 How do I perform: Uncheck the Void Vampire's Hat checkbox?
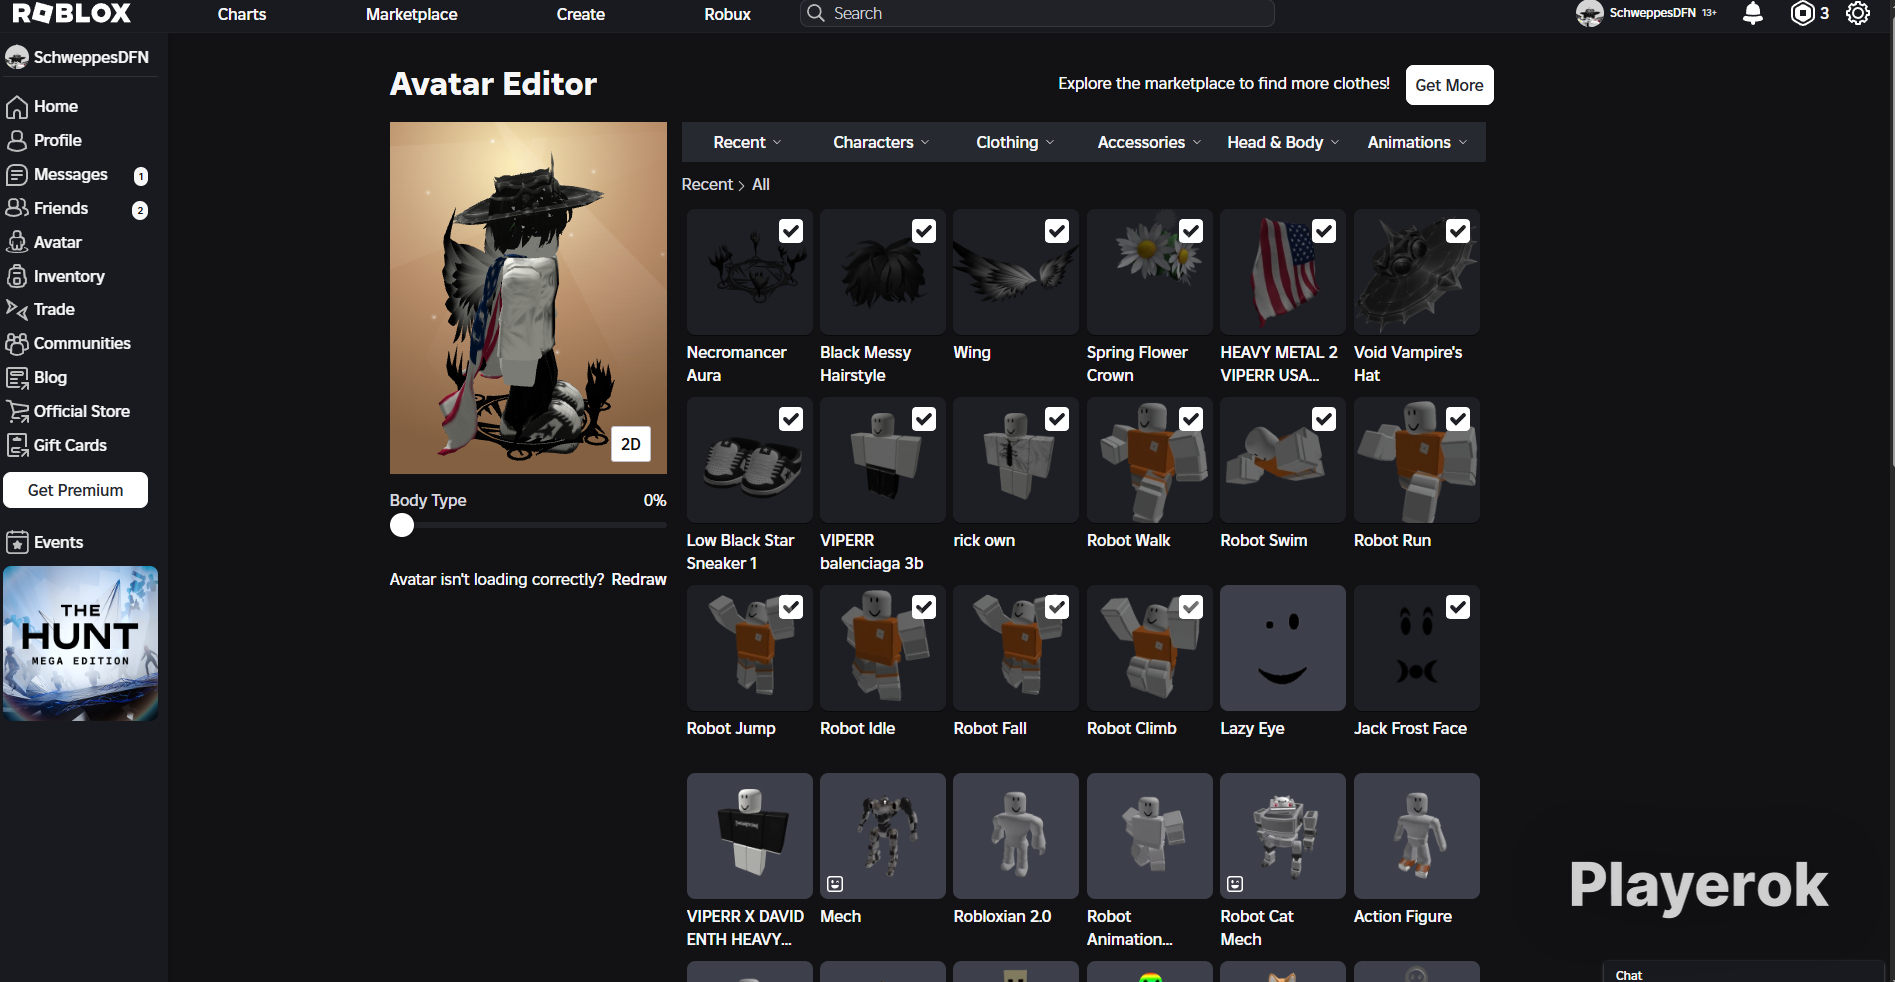click(x=1458, y=231)
